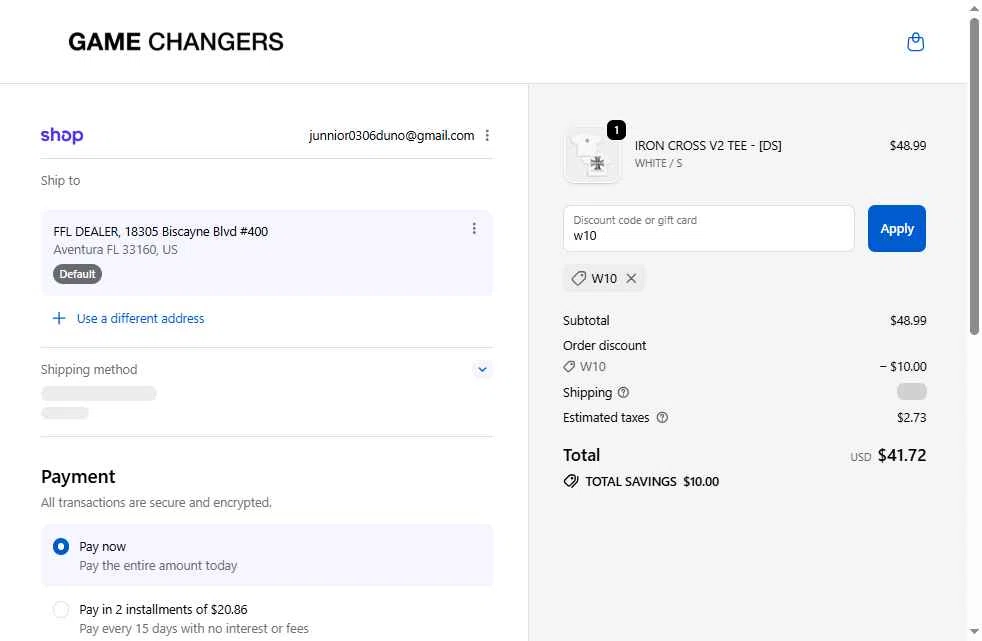Click the email junnior0306duno@gmail.com
The height and width of the screenshot is (641, 982).
pos(391,135)
